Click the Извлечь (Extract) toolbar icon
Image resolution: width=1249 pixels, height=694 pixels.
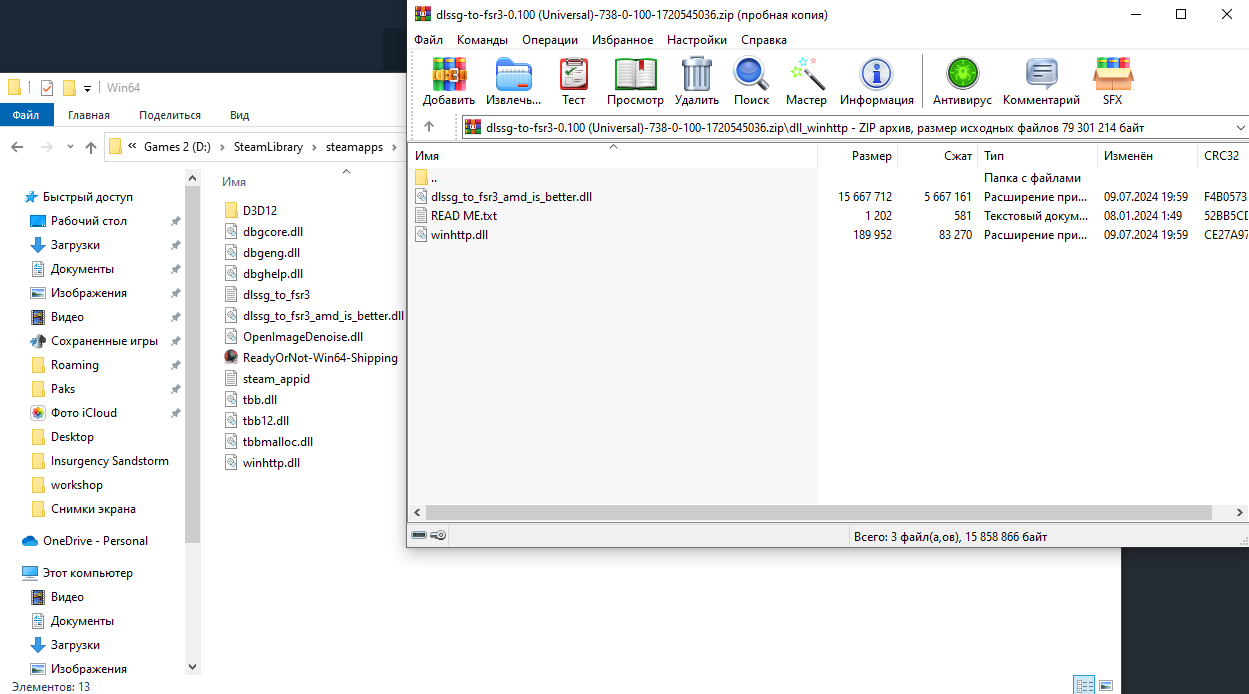pyautogui.click(x=513, y=81)
